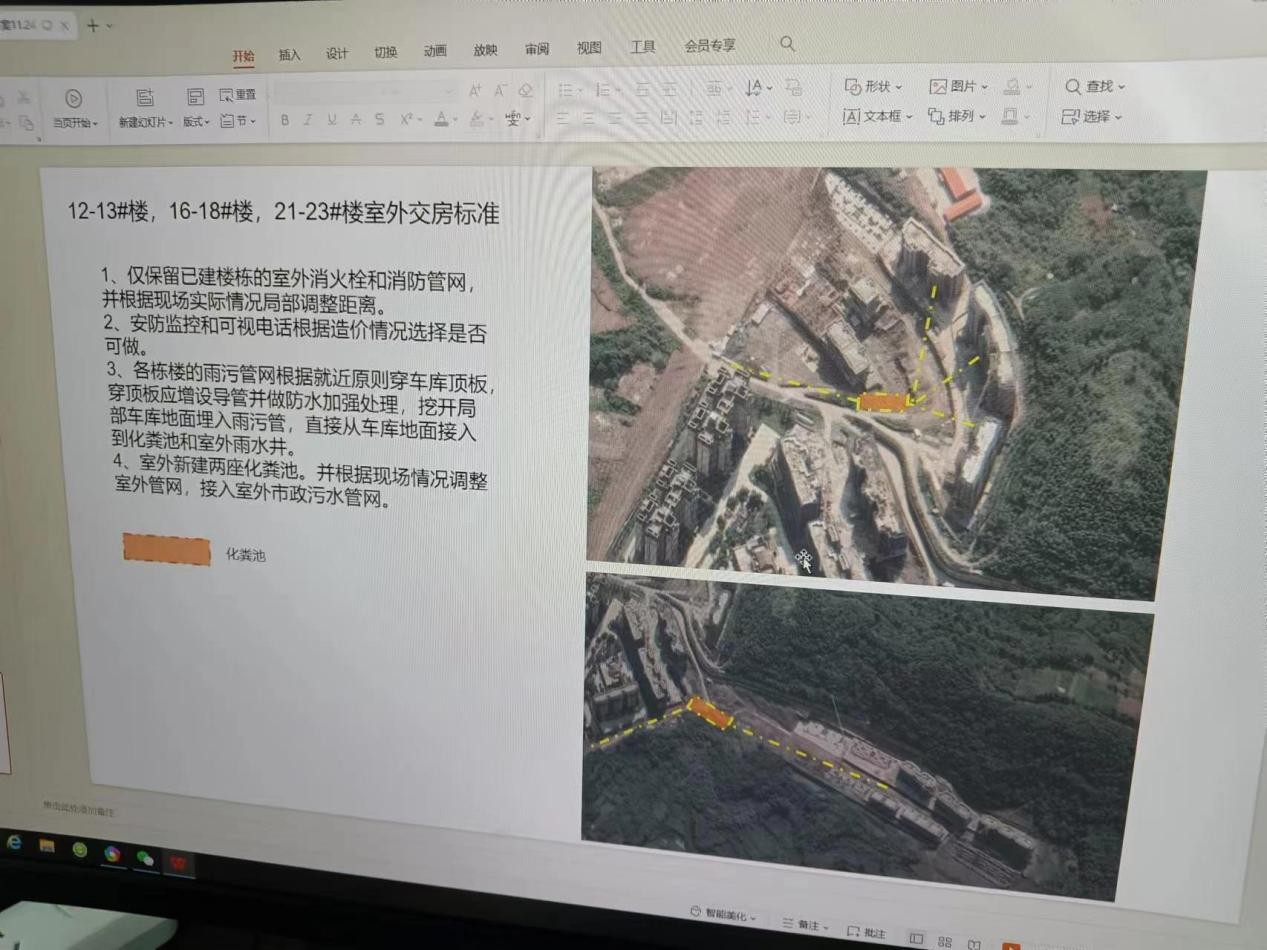1267x950 pixels.
Task: Click the font color A icon
Action: (441, 119)
